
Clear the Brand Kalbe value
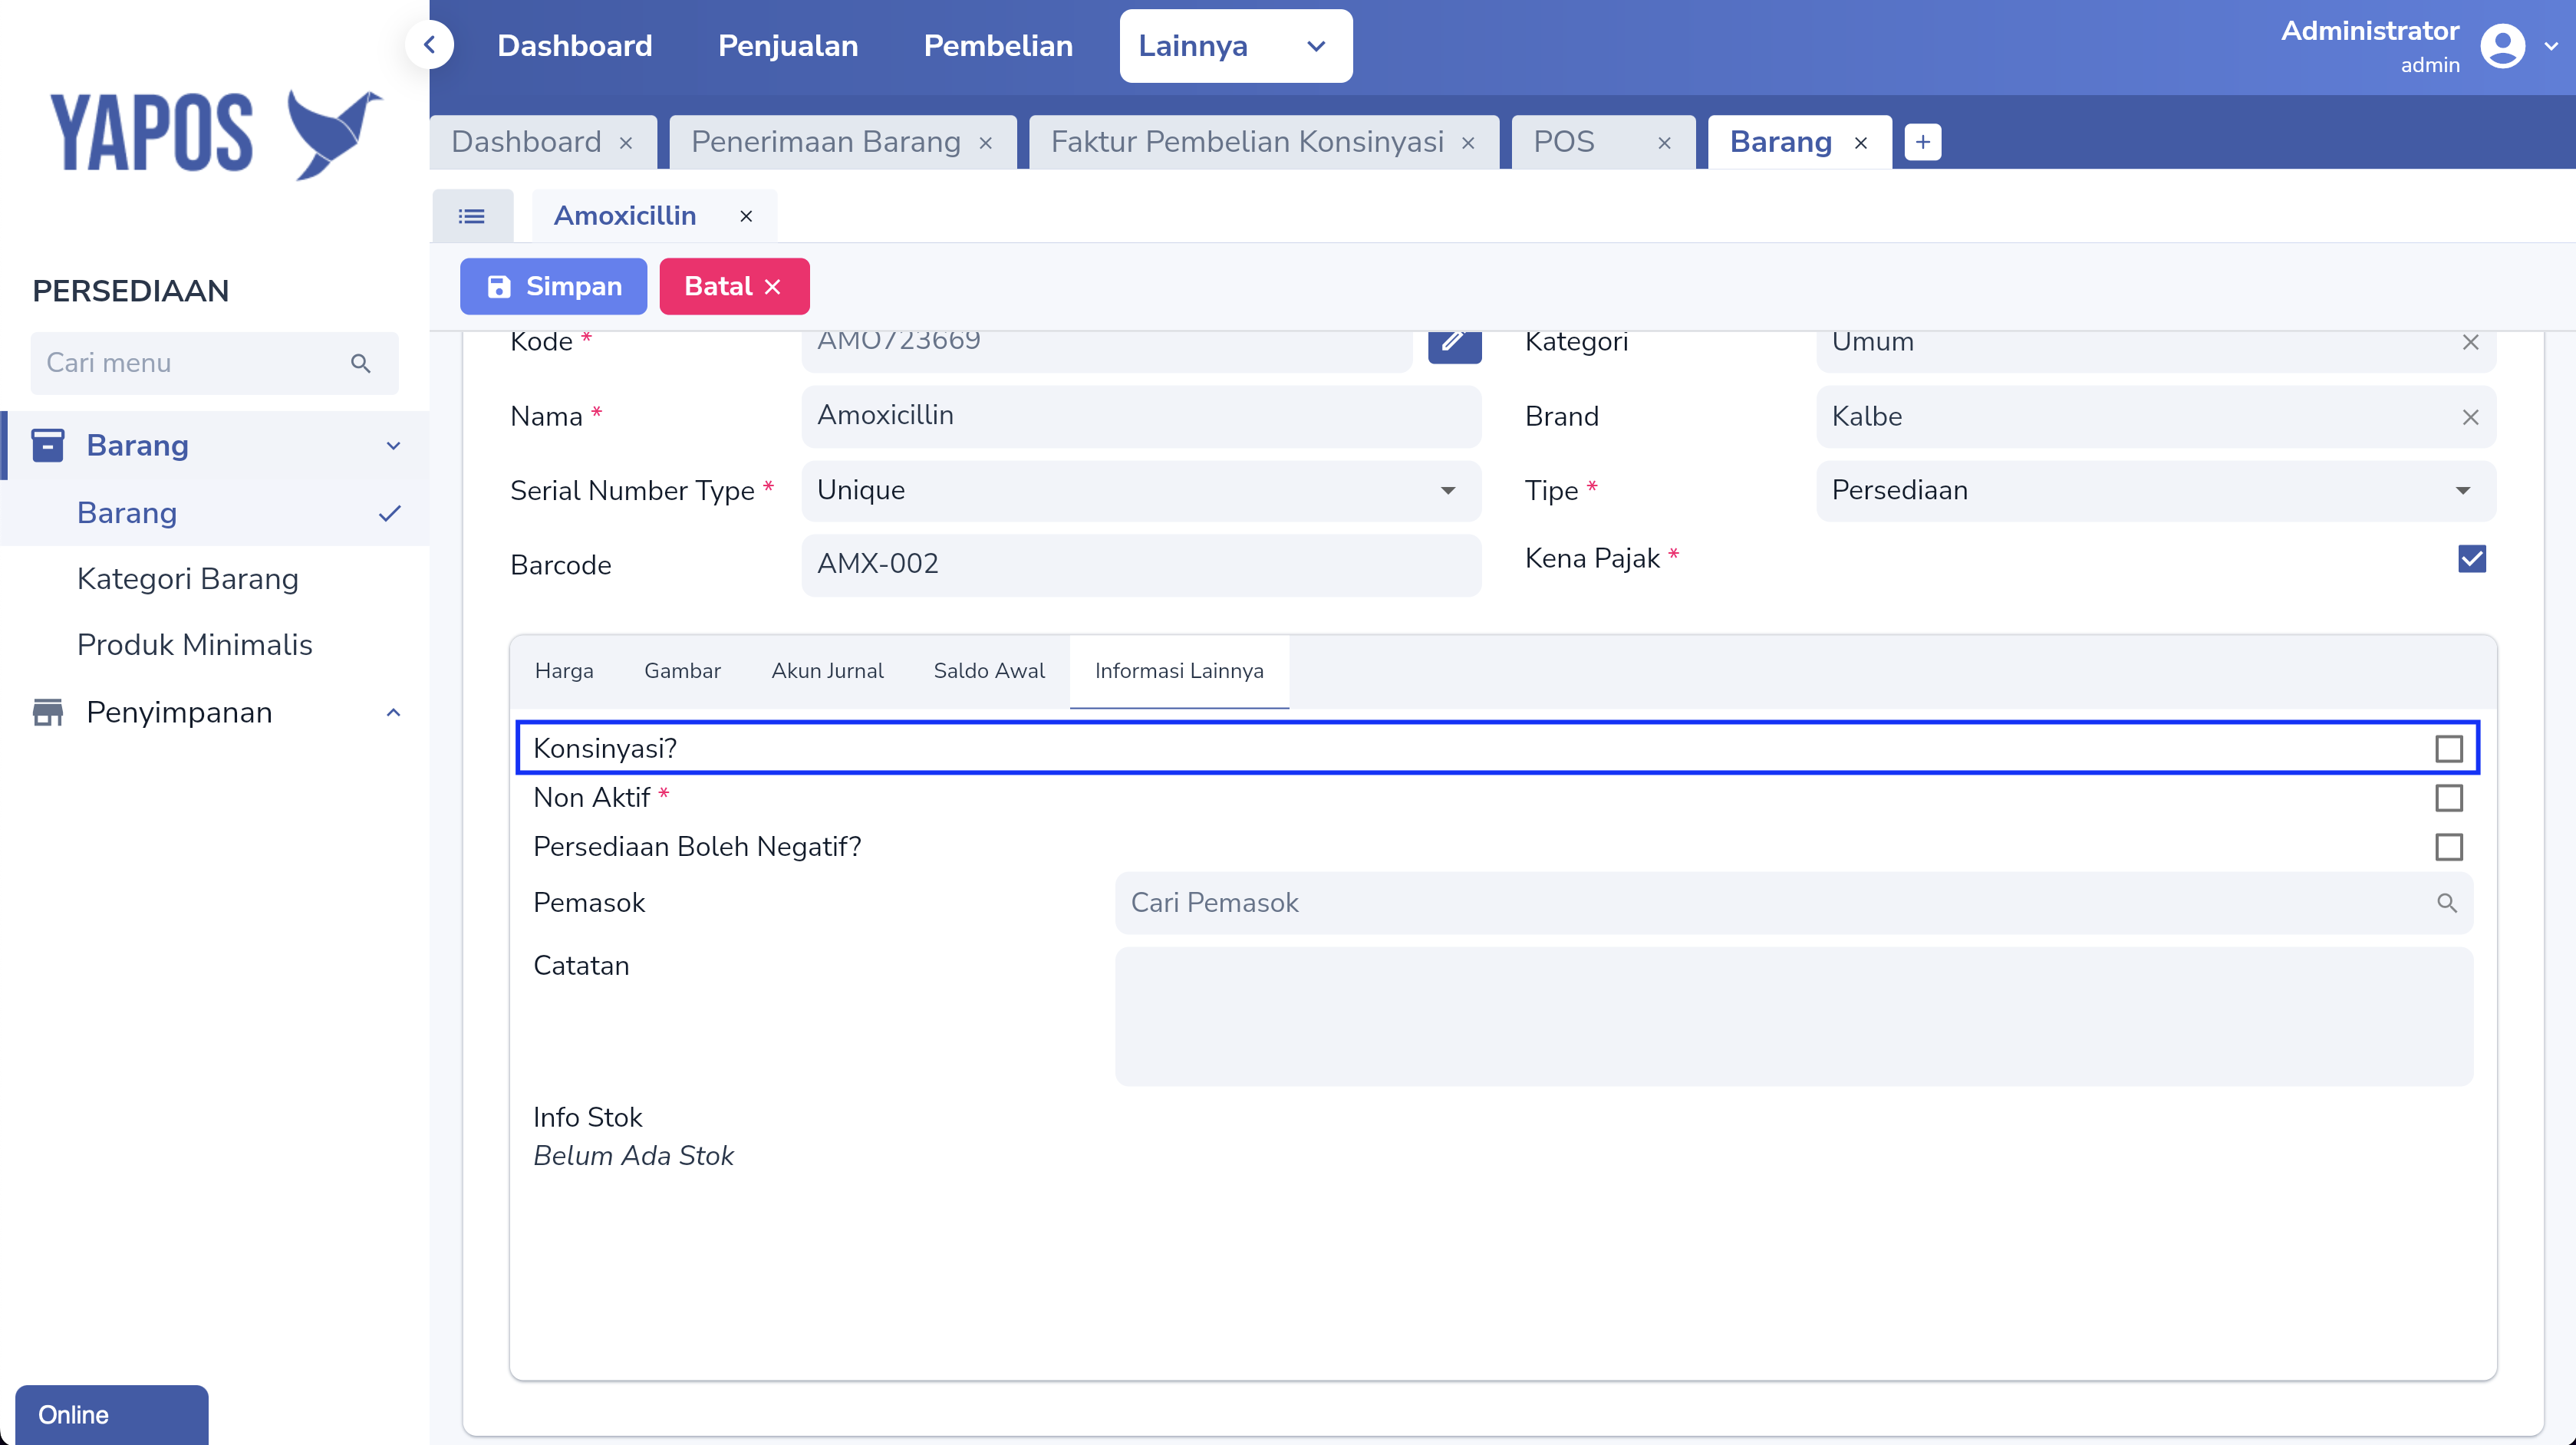(x=2470, y=417)
